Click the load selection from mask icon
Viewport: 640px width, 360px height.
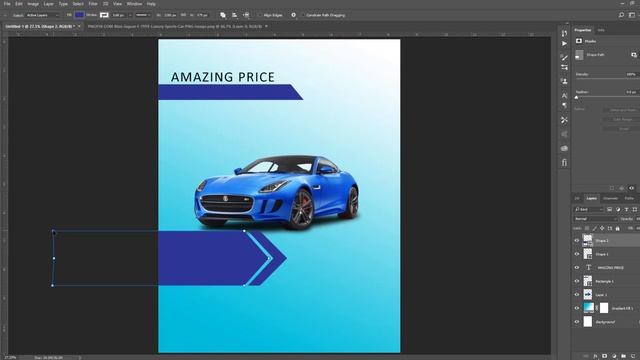tap(611, 188)
